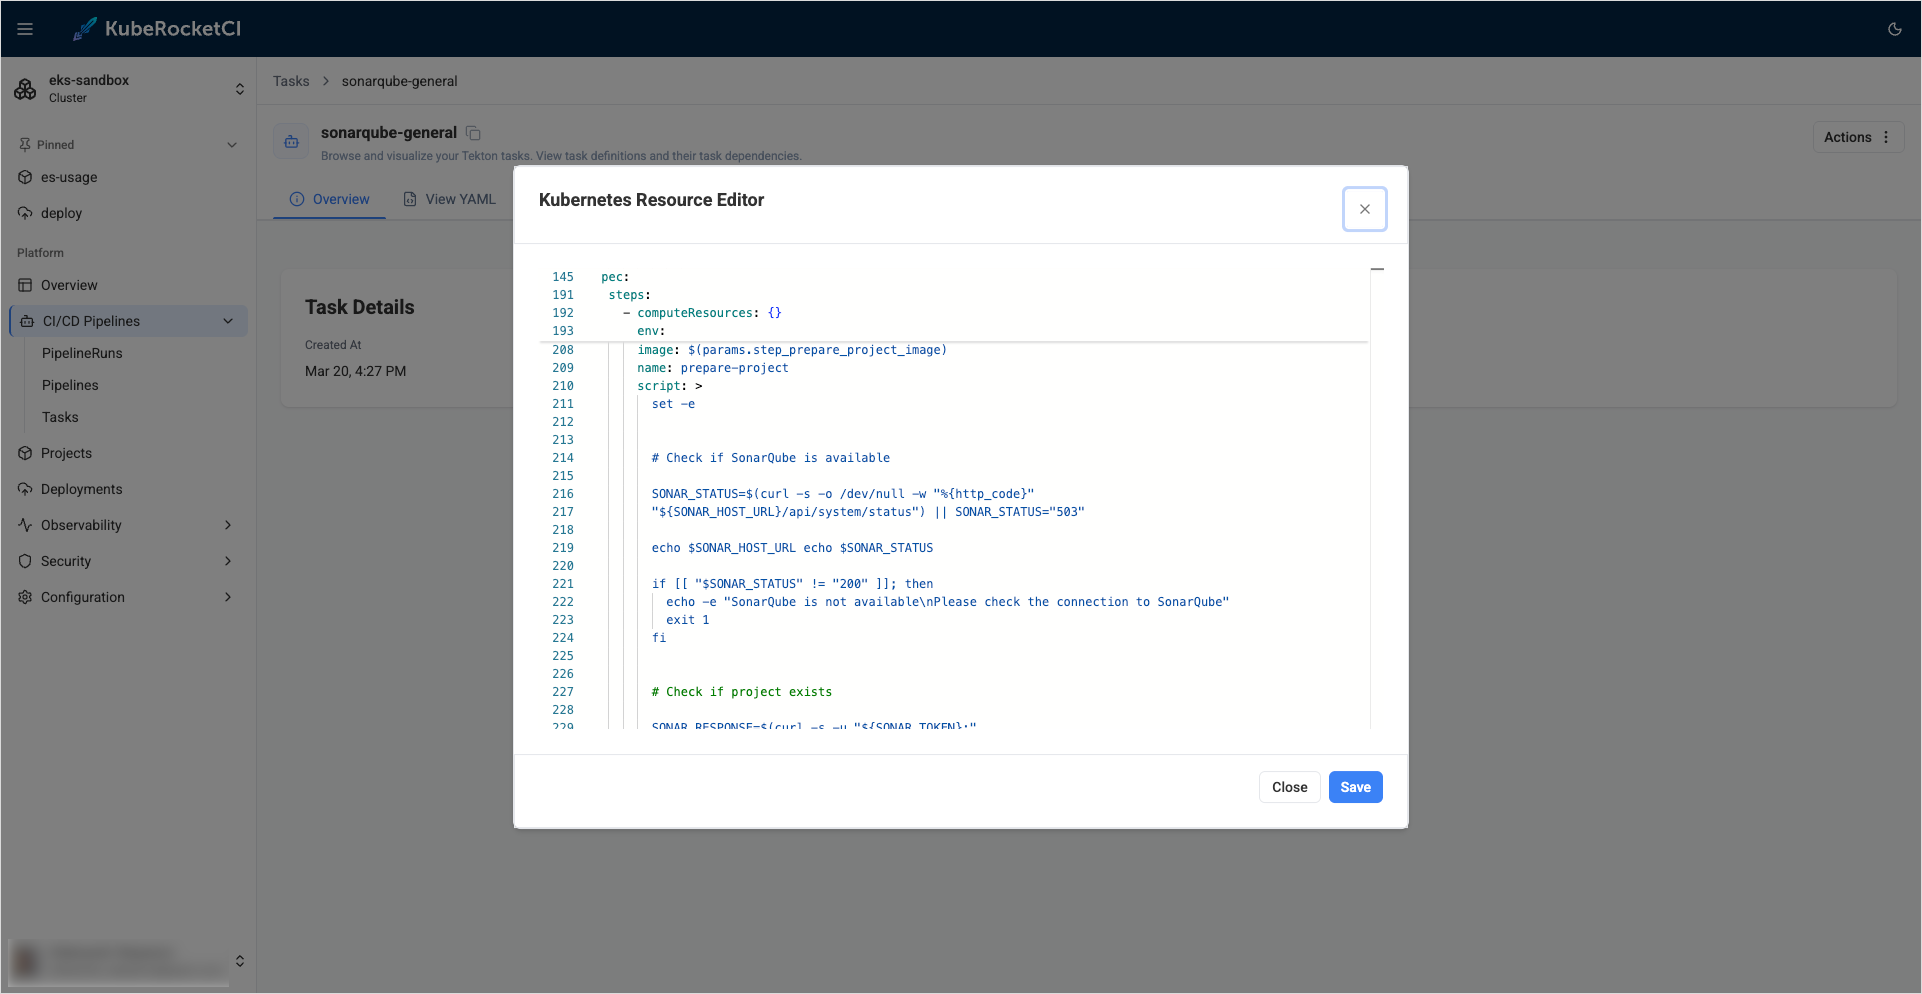1922x994 pixels.
Task: Collapse the Pinned section
Action: tap(232, 145)
